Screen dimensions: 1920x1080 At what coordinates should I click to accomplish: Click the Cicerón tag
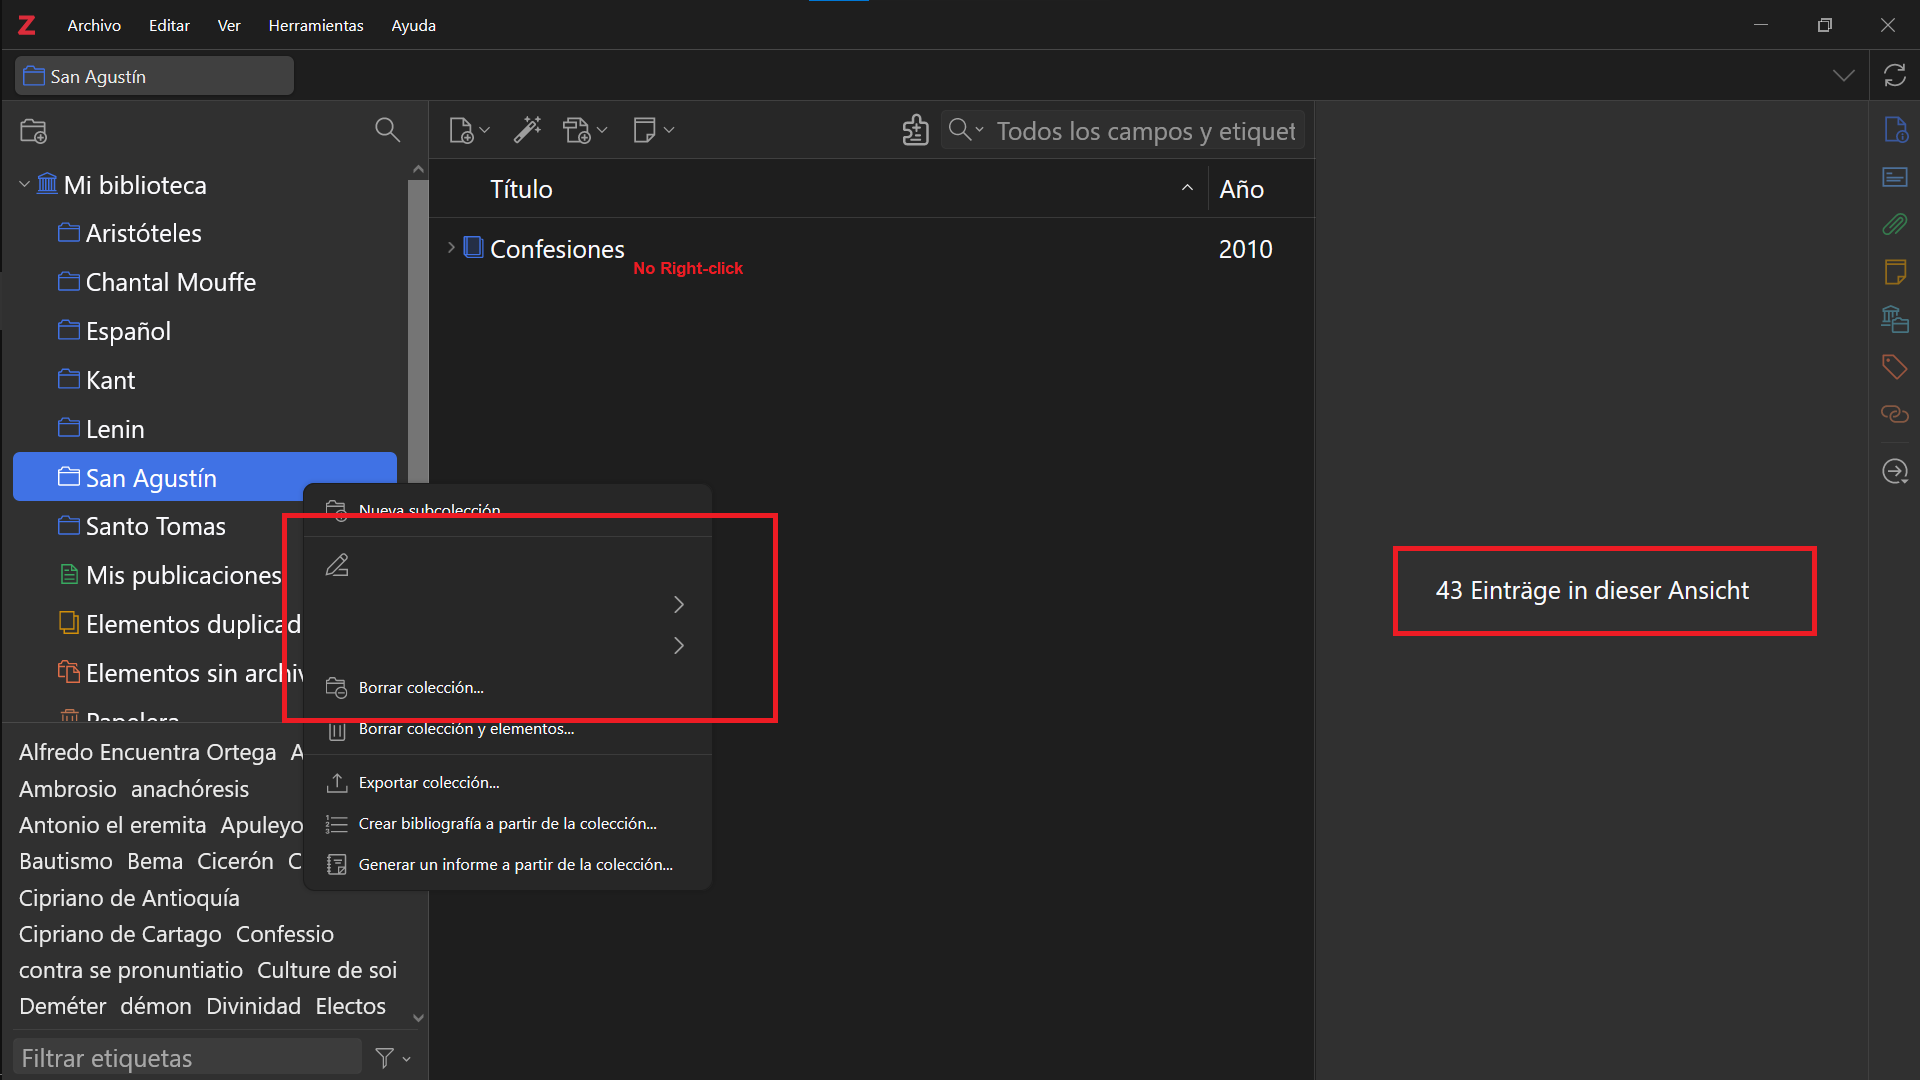point(235,861)
